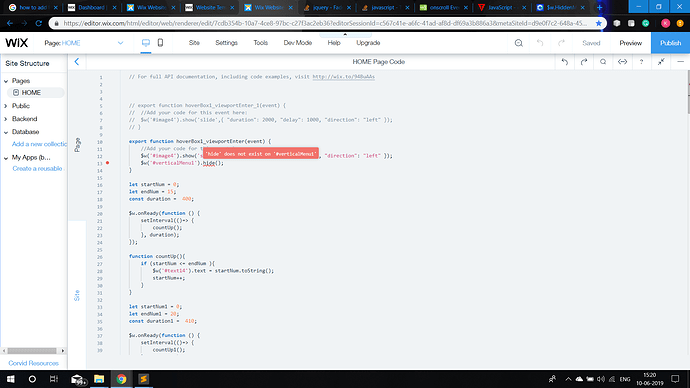The height and width of the screenshot is (388, 690).
Task: Switch to the Dashboard browser tab
Action: point(91,7)
